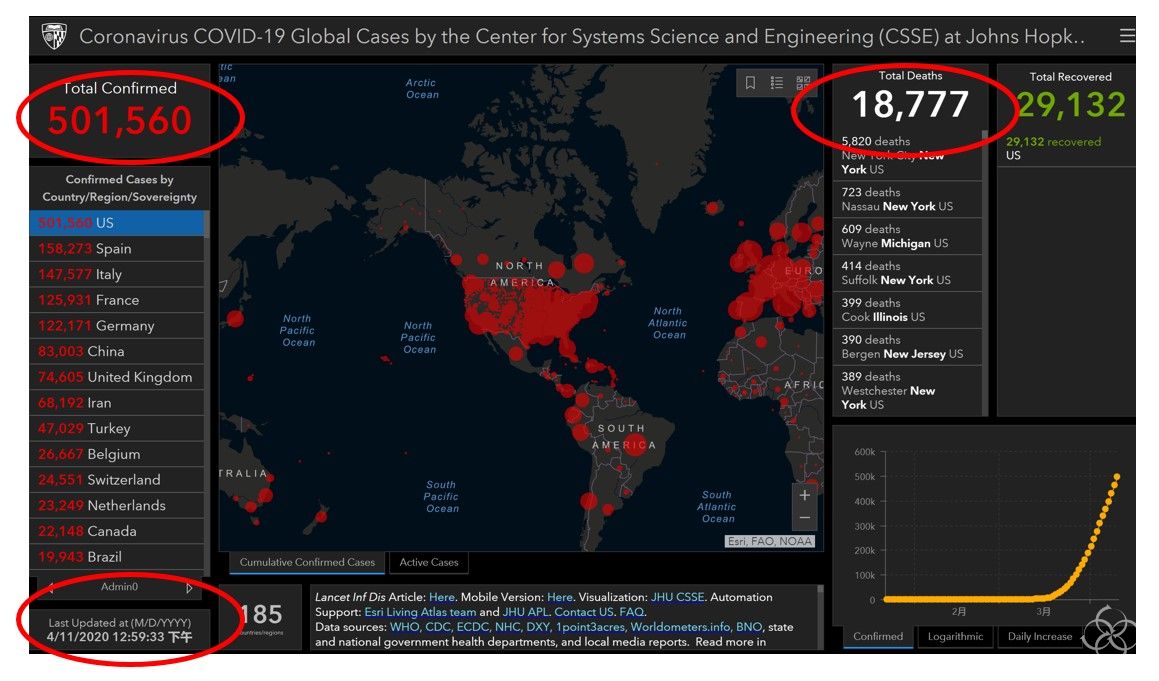The width and height of the screenshot is (1159, 681).
Task: Open the map bookmarks icon
Action: click(750, 83)
